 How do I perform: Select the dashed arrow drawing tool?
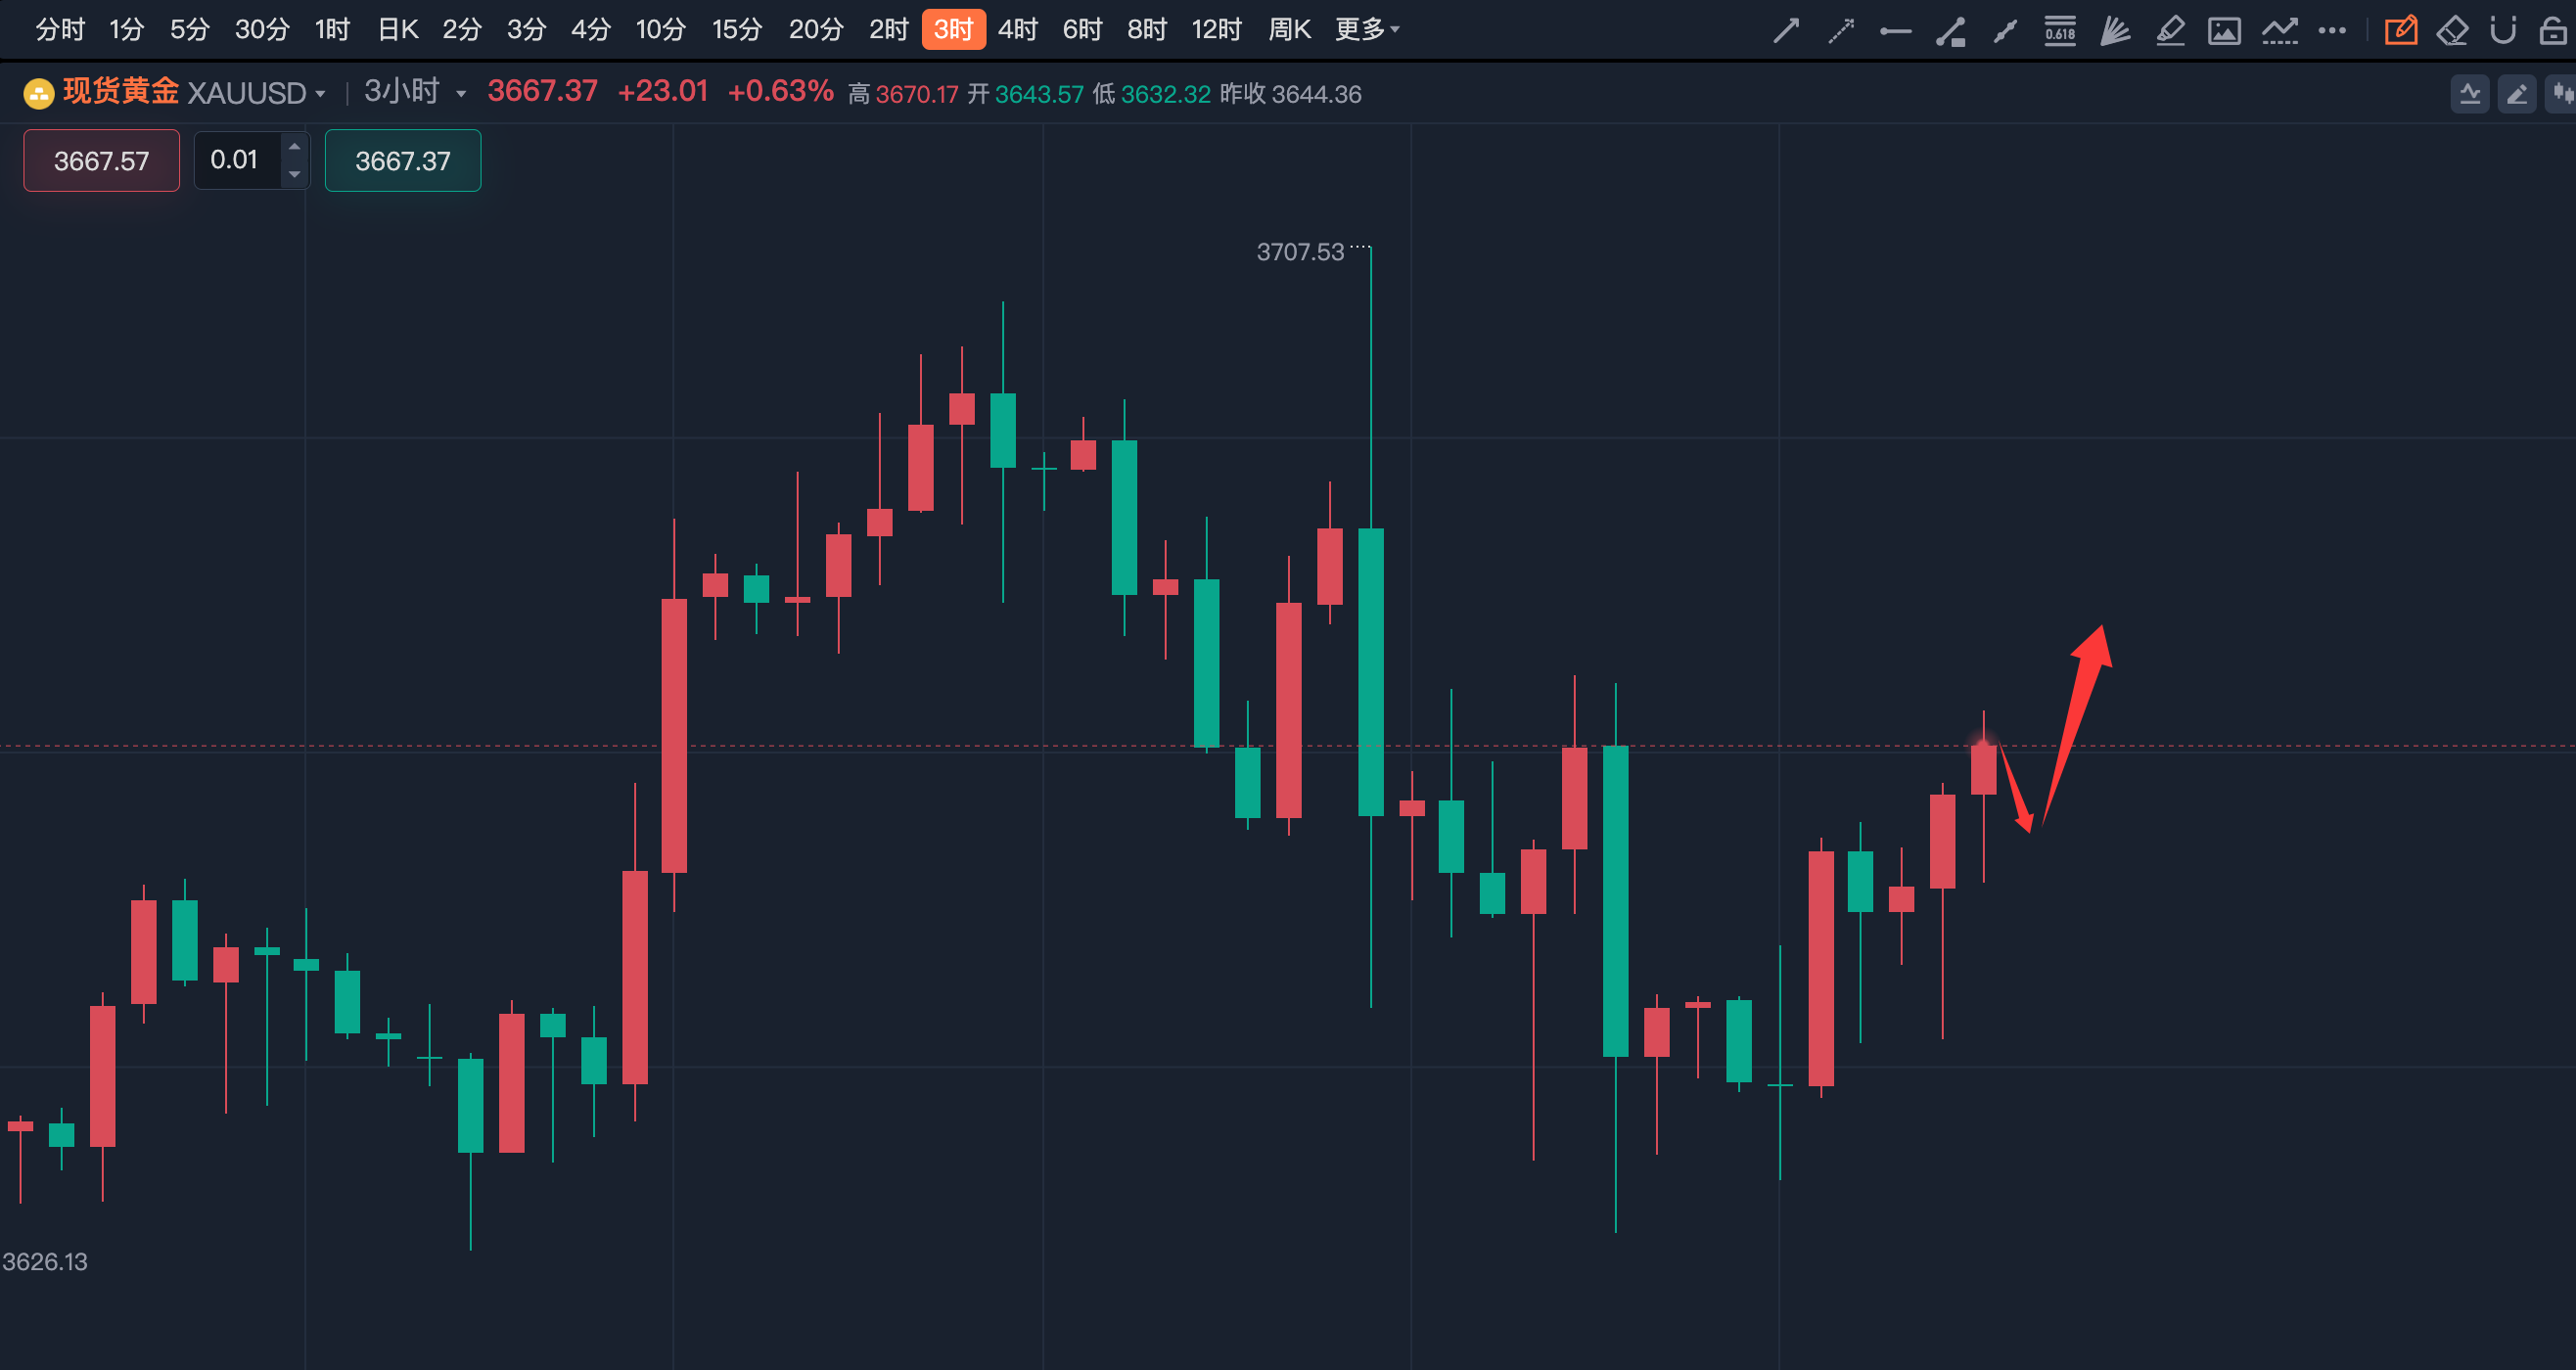pos(1840,31)
